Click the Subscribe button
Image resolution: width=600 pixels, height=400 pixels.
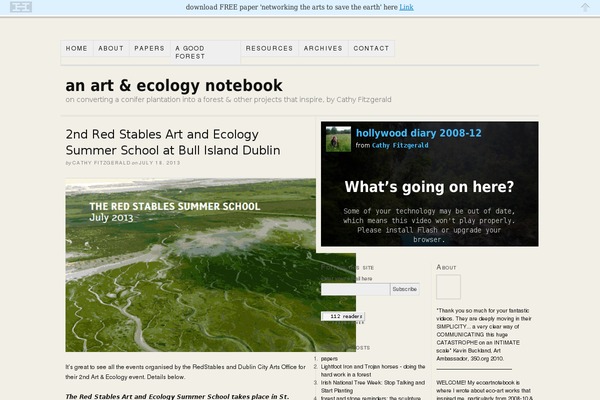[x=405, y=289]
